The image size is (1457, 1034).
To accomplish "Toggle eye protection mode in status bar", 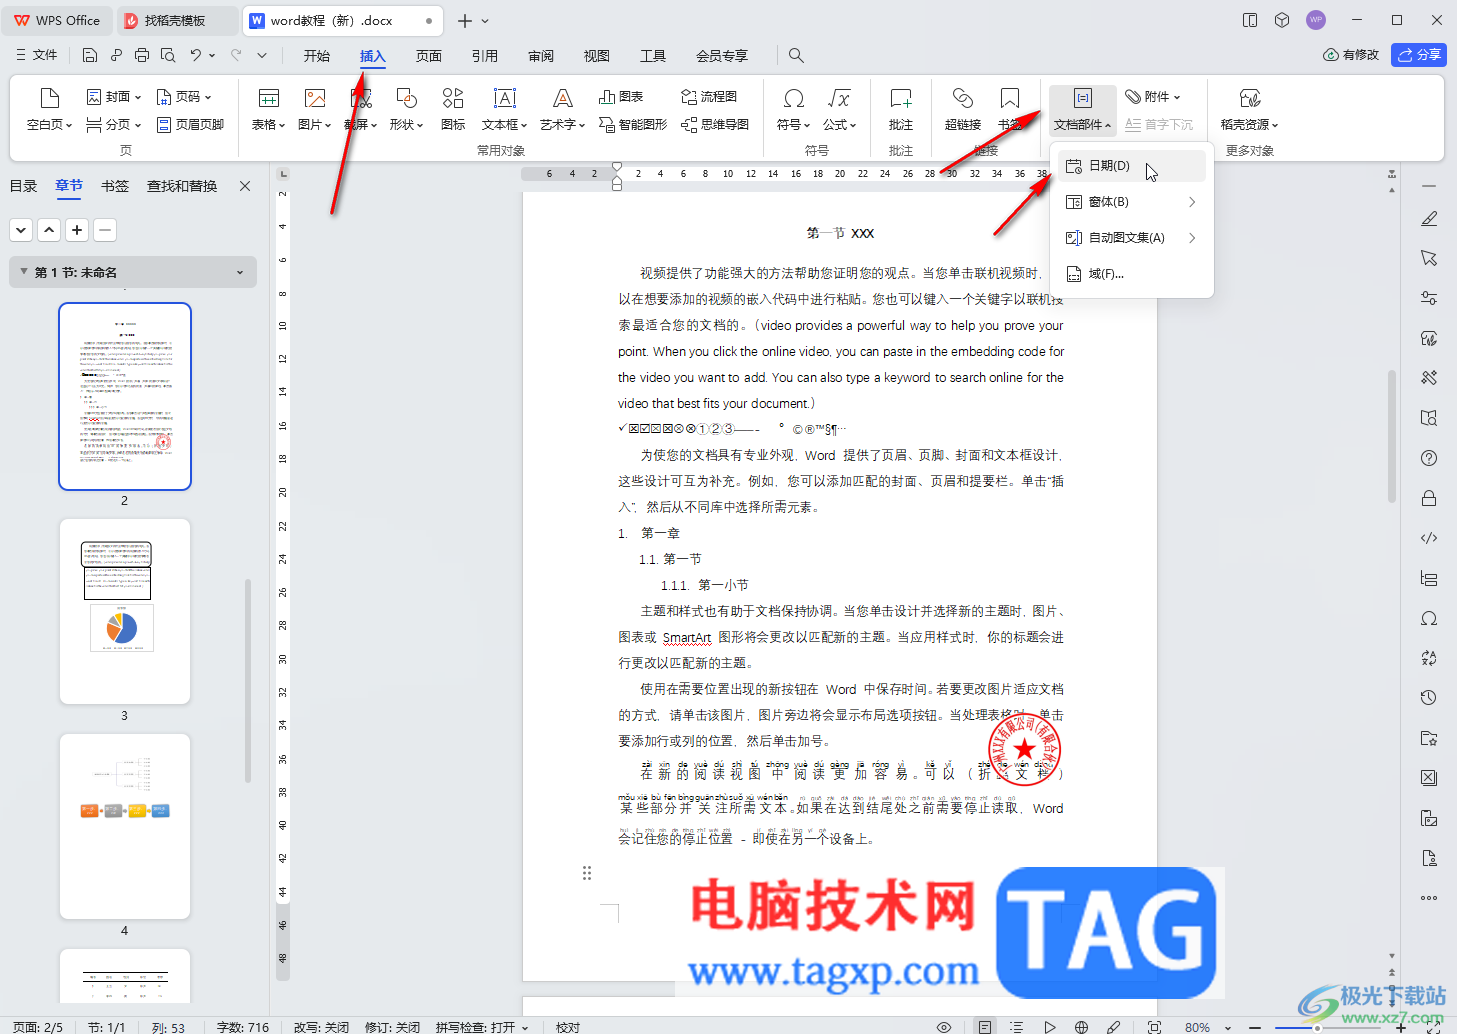I will (x=944, y=1027).
